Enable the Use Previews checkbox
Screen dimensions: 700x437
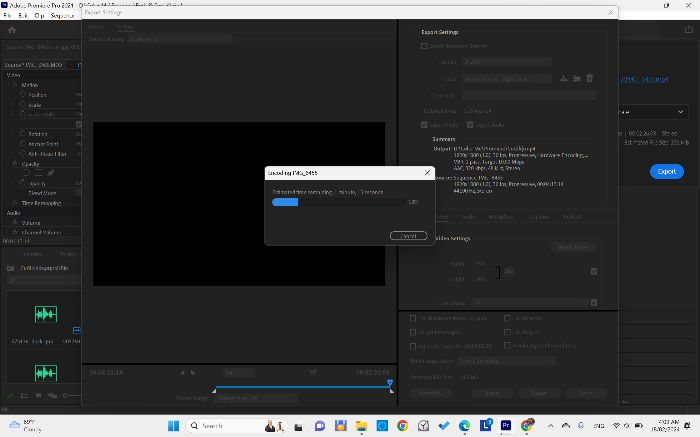coord(507,318)
